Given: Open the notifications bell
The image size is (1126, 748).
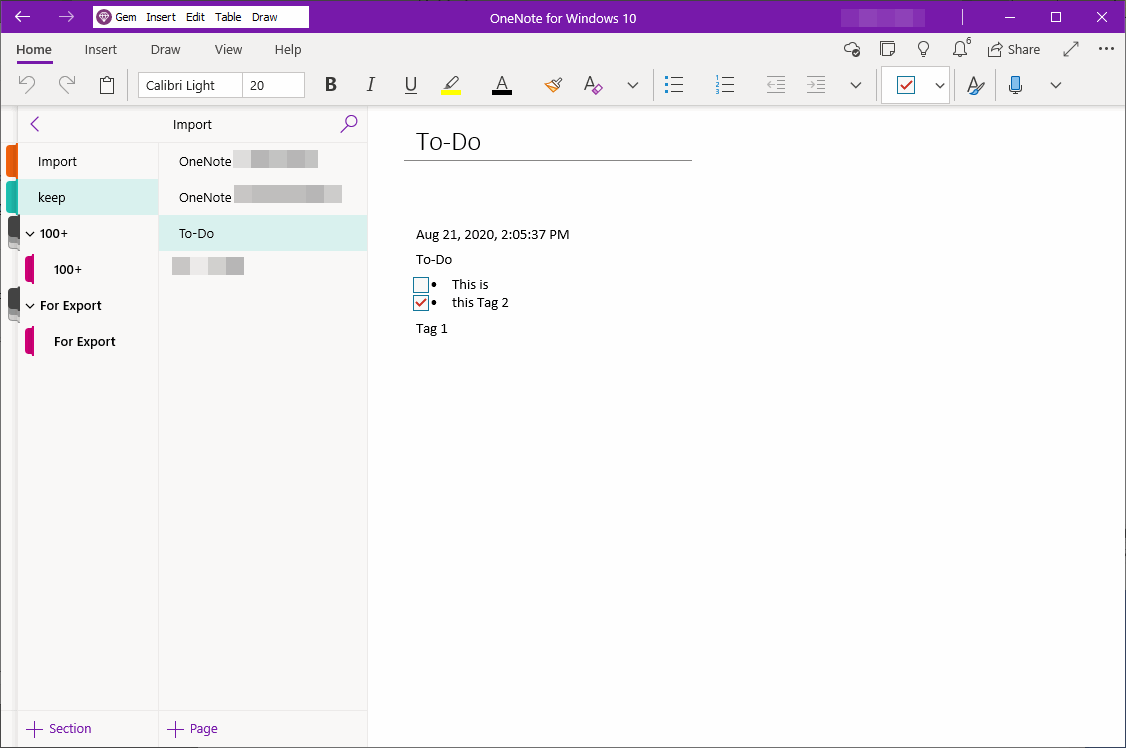Looking at the screenshot, I should point(960,49).
